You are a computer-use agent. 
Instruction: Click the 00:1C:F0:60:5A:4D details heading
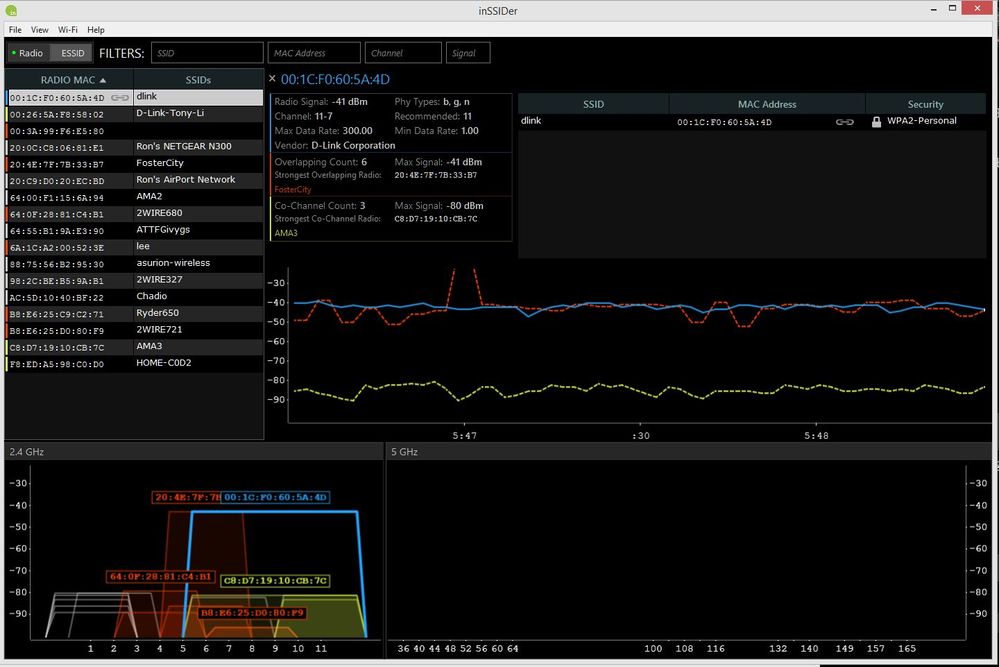[x=335, y=80]
